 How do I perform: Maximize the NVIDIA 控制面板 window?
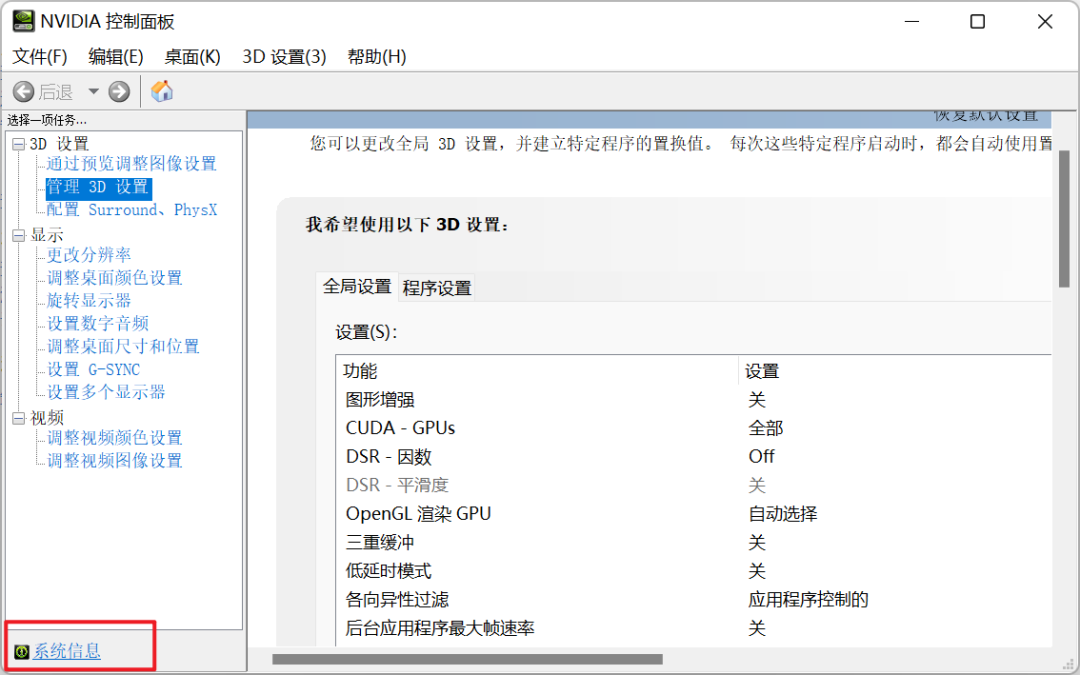coord(977,21)
